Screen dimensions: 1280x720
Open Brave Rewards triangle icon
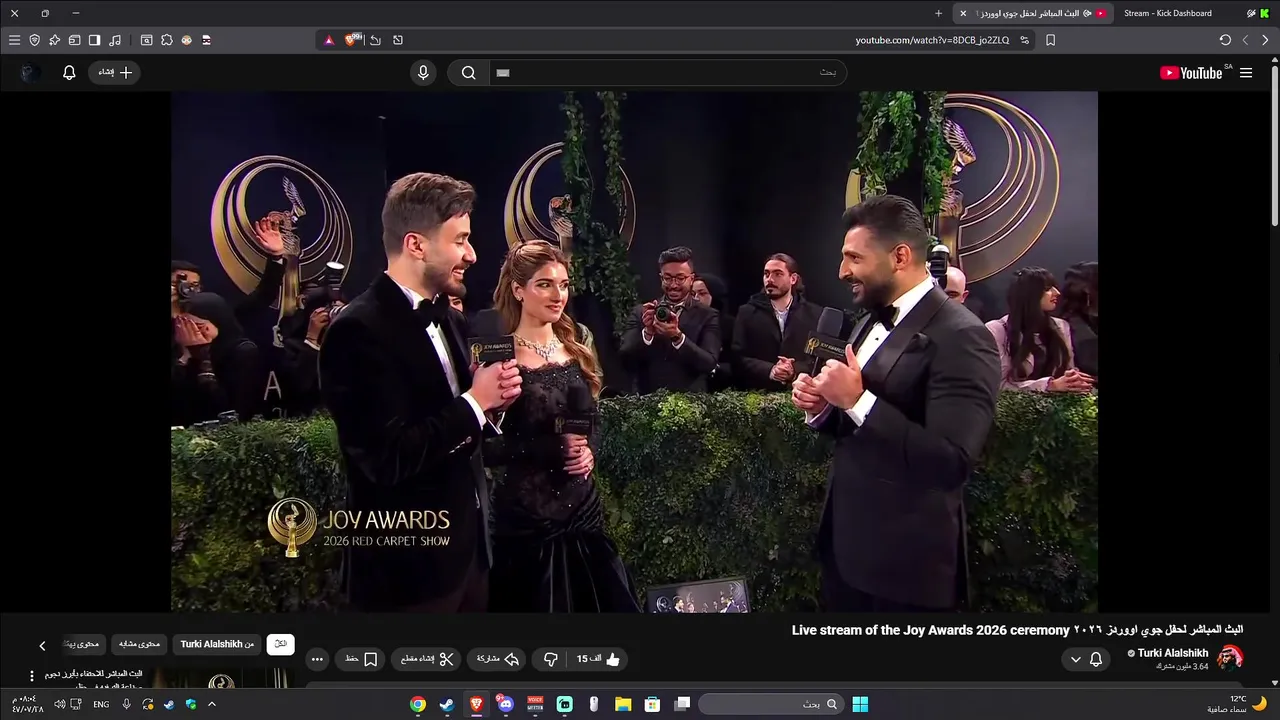coord(329,40)
